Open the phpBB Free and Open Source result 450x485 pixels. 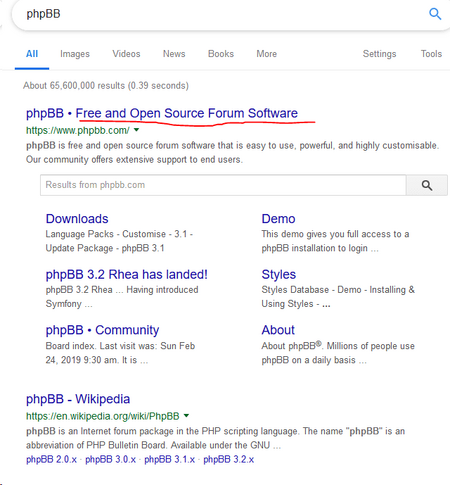pyautogui.click(x=162, y=113)
